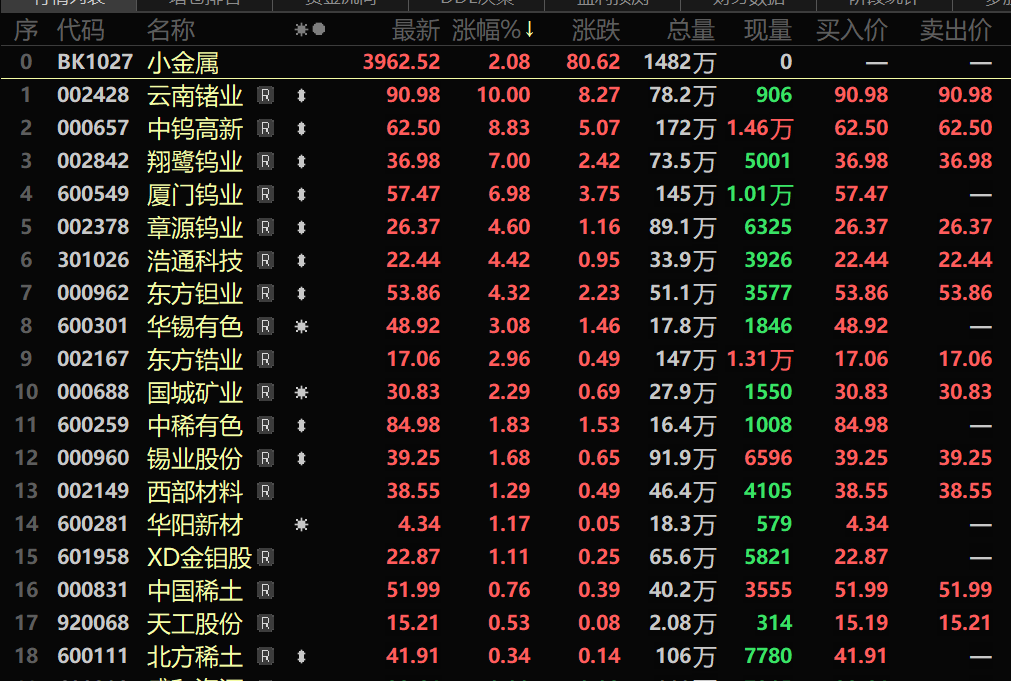The height and width of the screenshot is (681, 1011).
Task: Click the up-down marker icon in 中钨高新 row
Action: coord(301,128)
